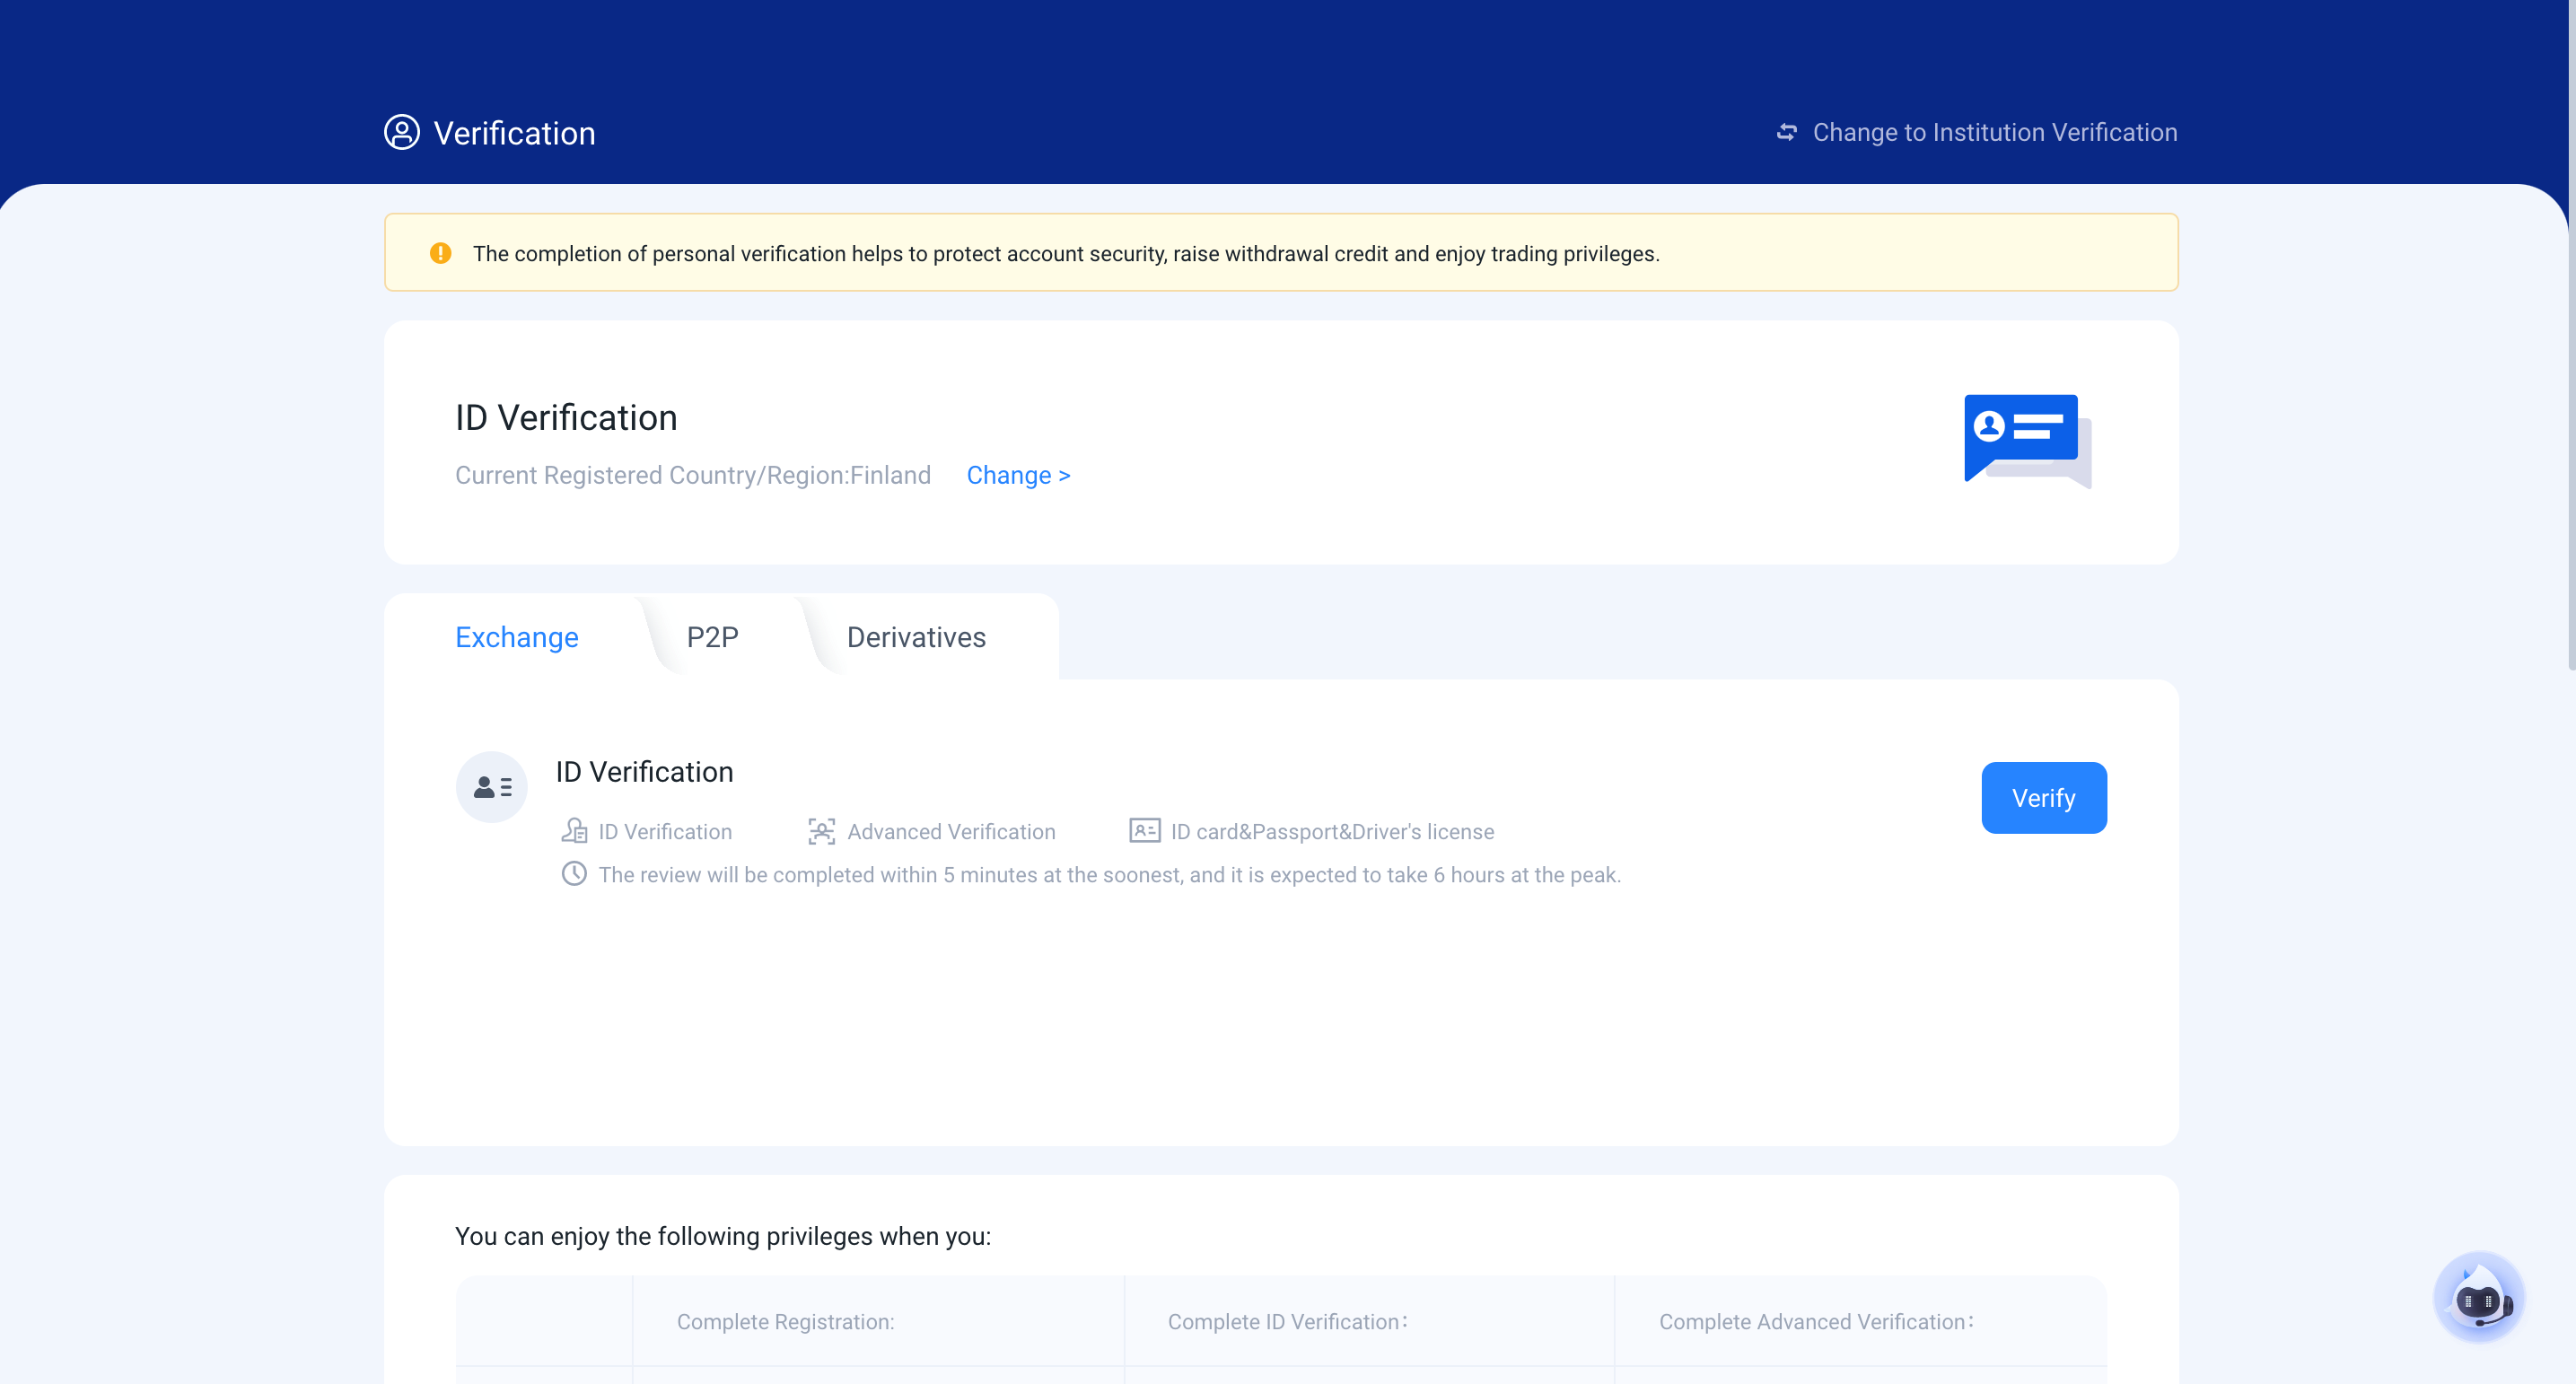Click the Advanced Verification face-scan icon
Screen dimensions: 2576x1384
coord(821,831)
